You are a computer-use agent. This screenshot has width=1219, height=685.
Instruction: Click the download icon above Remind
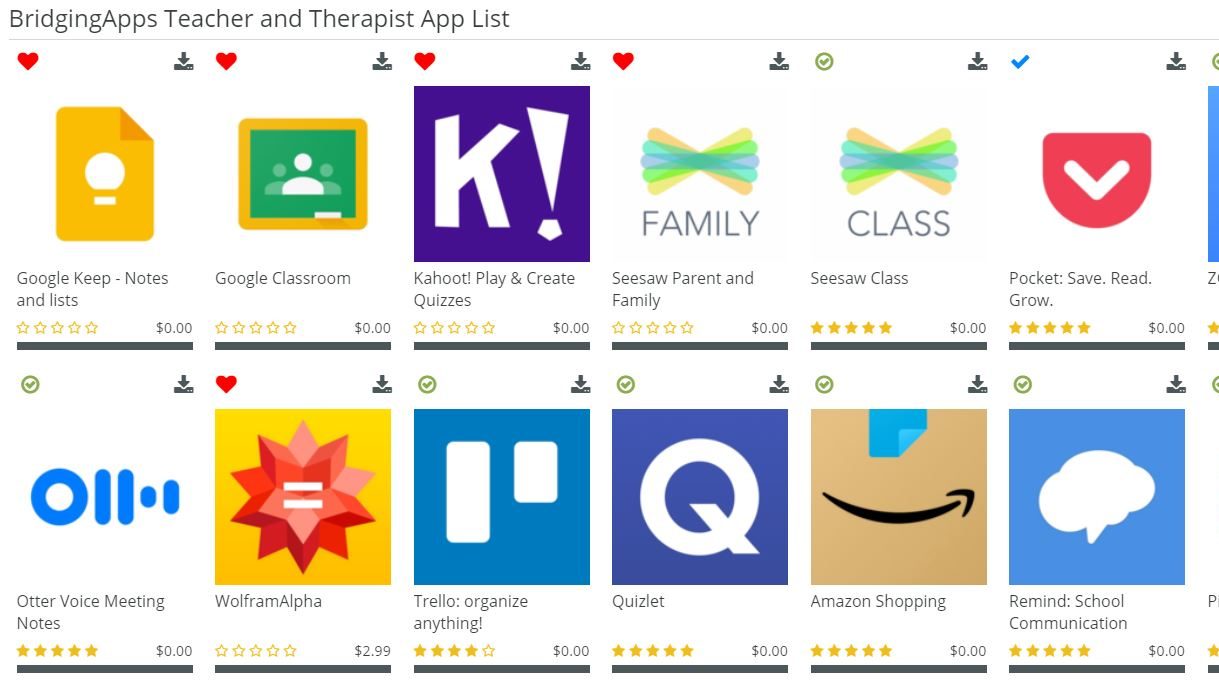[1176, 385]
